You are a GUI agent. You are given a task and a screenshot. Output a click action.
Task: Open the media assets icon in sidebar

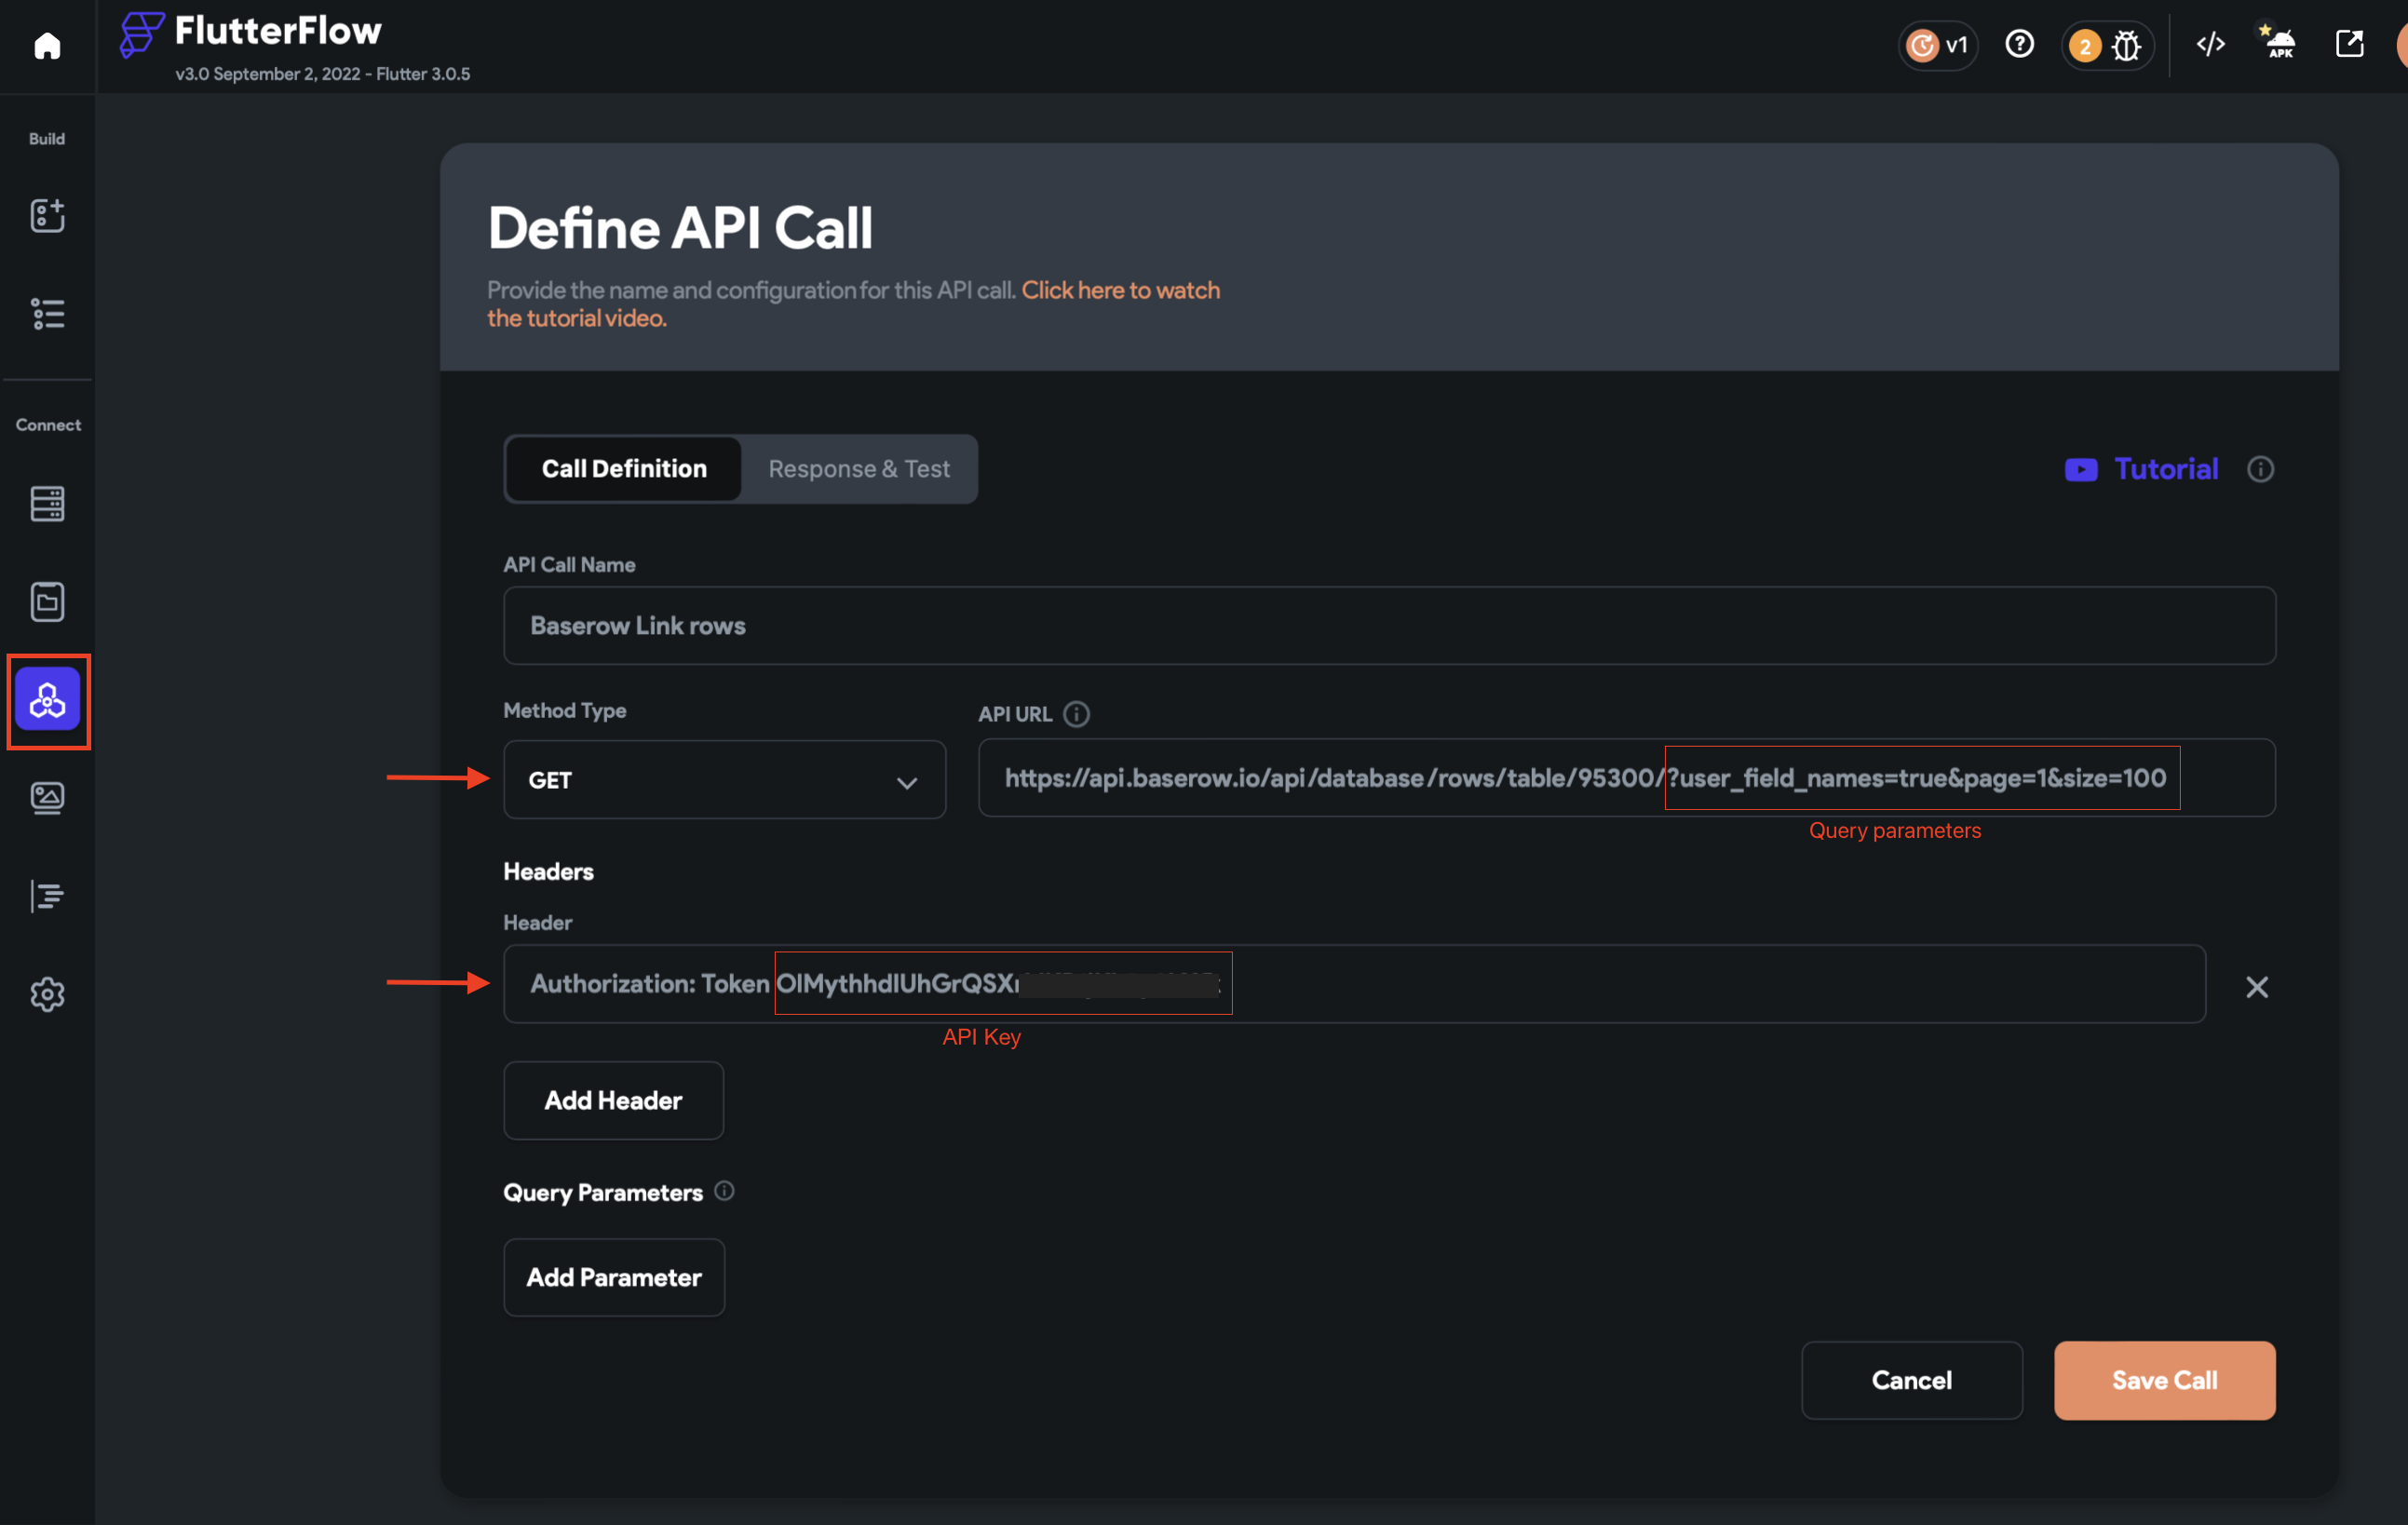coord(47,798)
